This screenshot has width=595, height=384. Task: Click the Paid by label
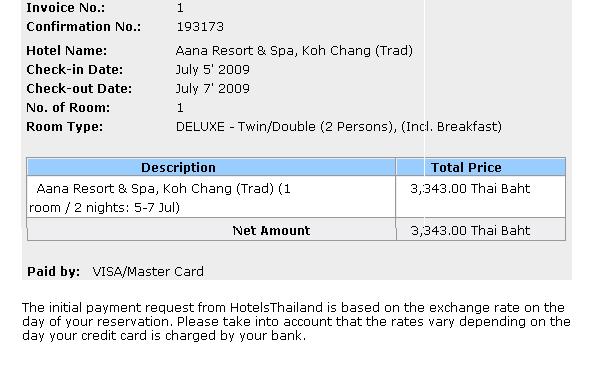coord(54,271)
